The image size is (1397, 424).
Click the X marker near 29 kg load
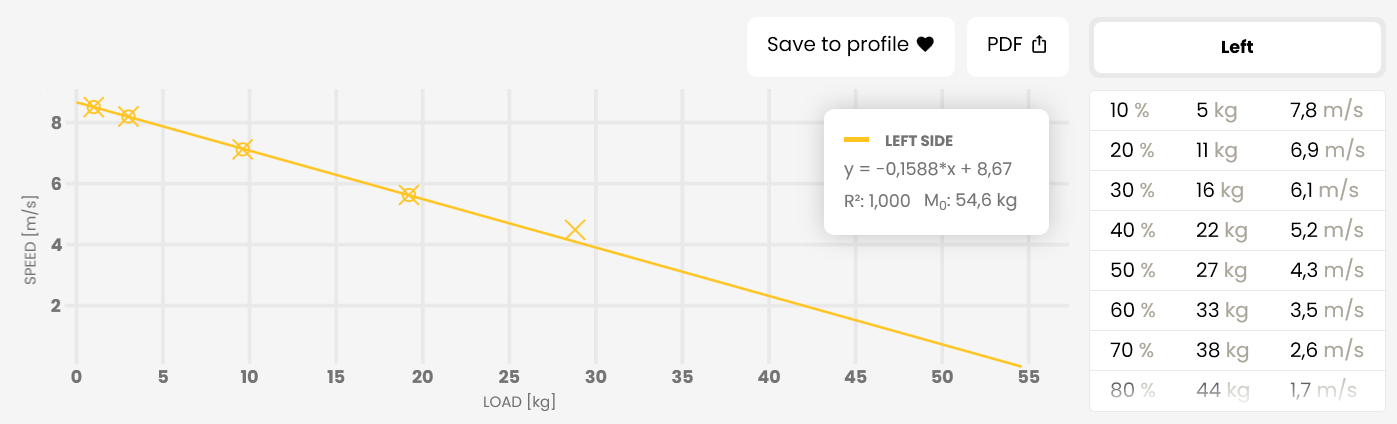[575, 230]
